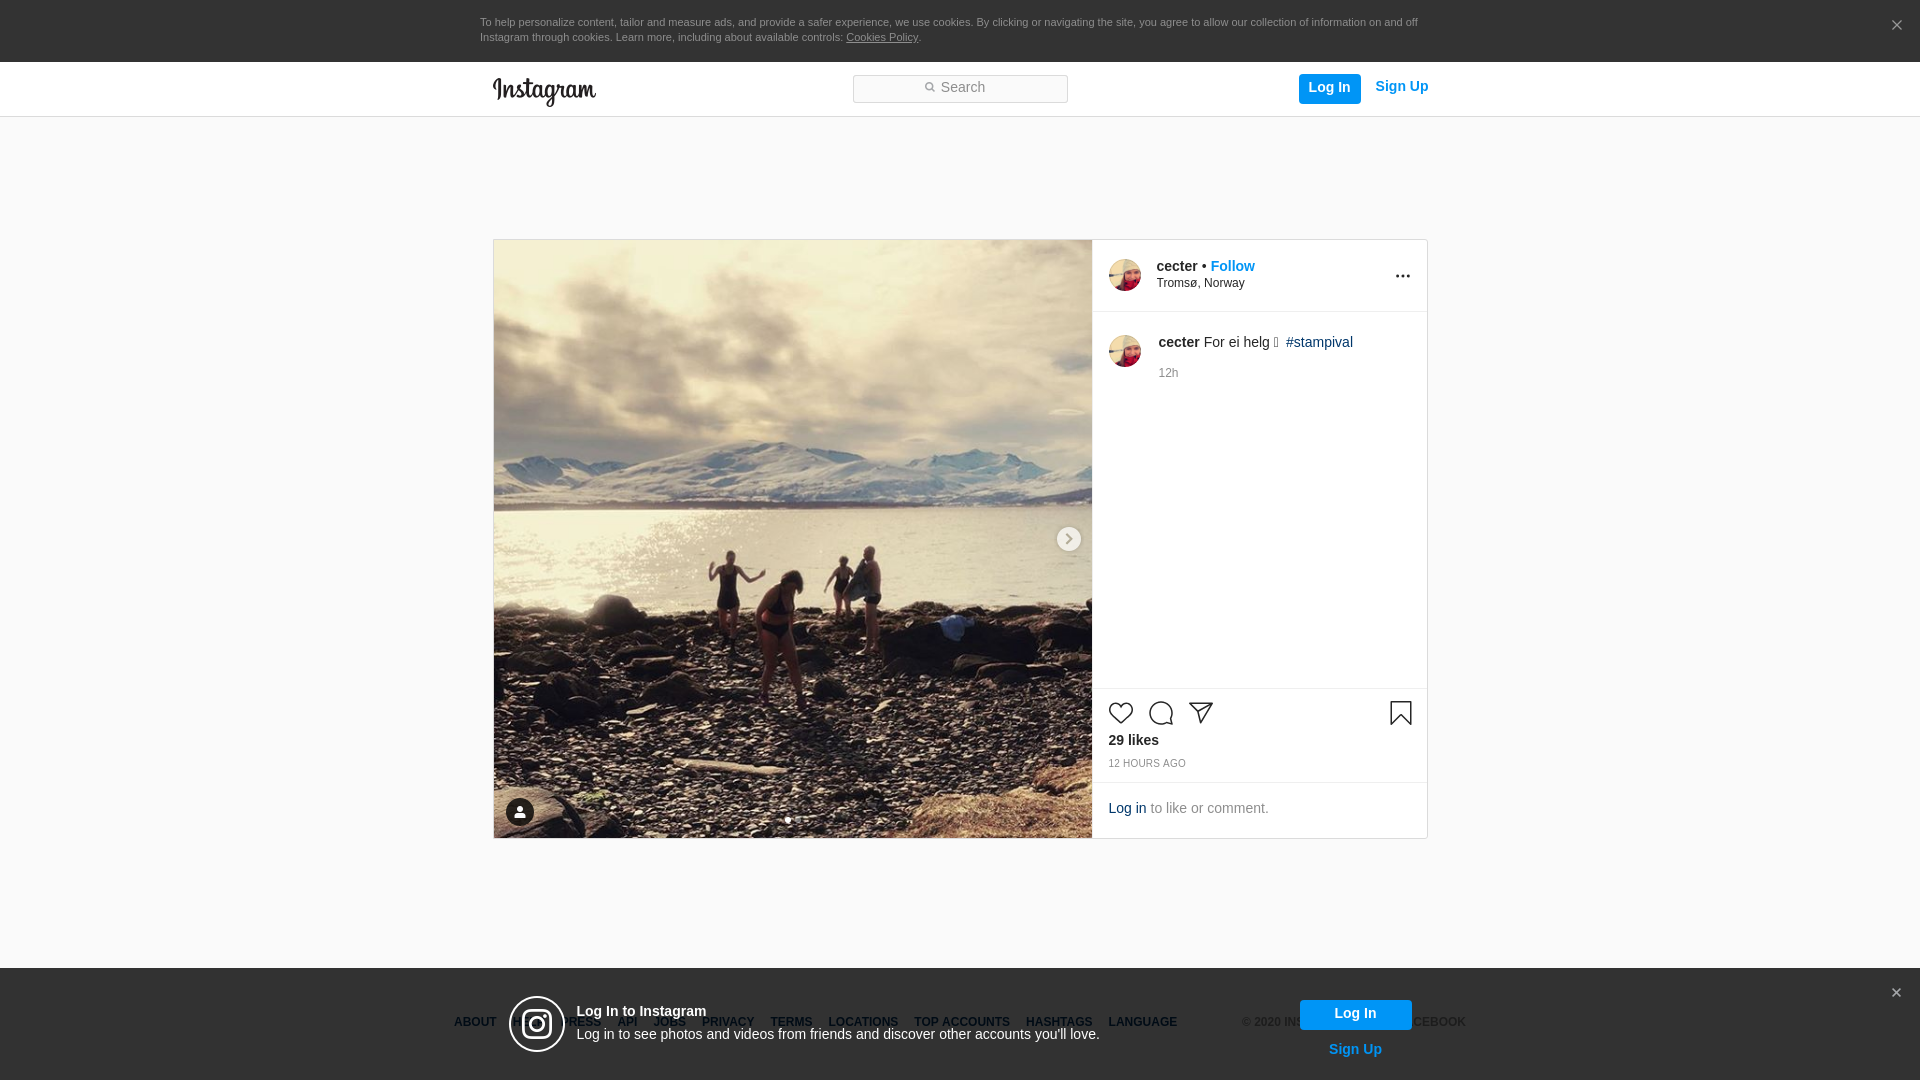1920x1080 pixels.
Task: Click the 12 HOURS AGO timestamp
Action: [x=1147, y=764]
